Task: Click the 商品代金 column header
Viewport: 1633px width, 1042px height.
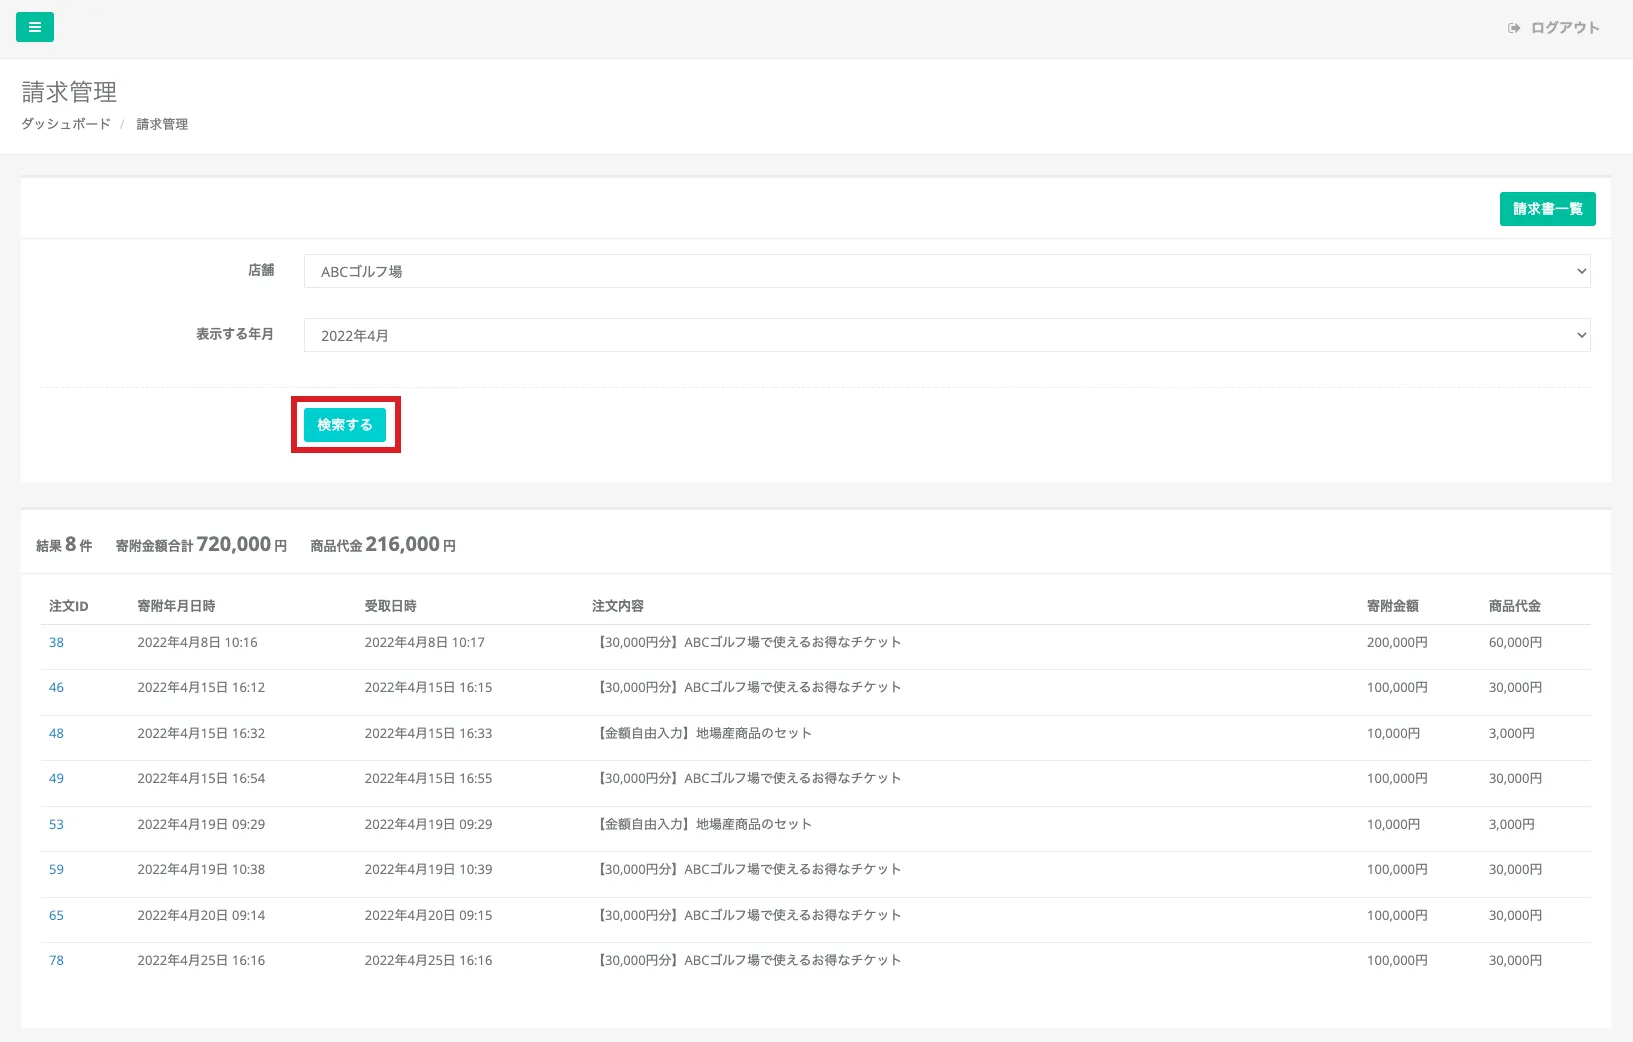Action: coord(1514,606)
